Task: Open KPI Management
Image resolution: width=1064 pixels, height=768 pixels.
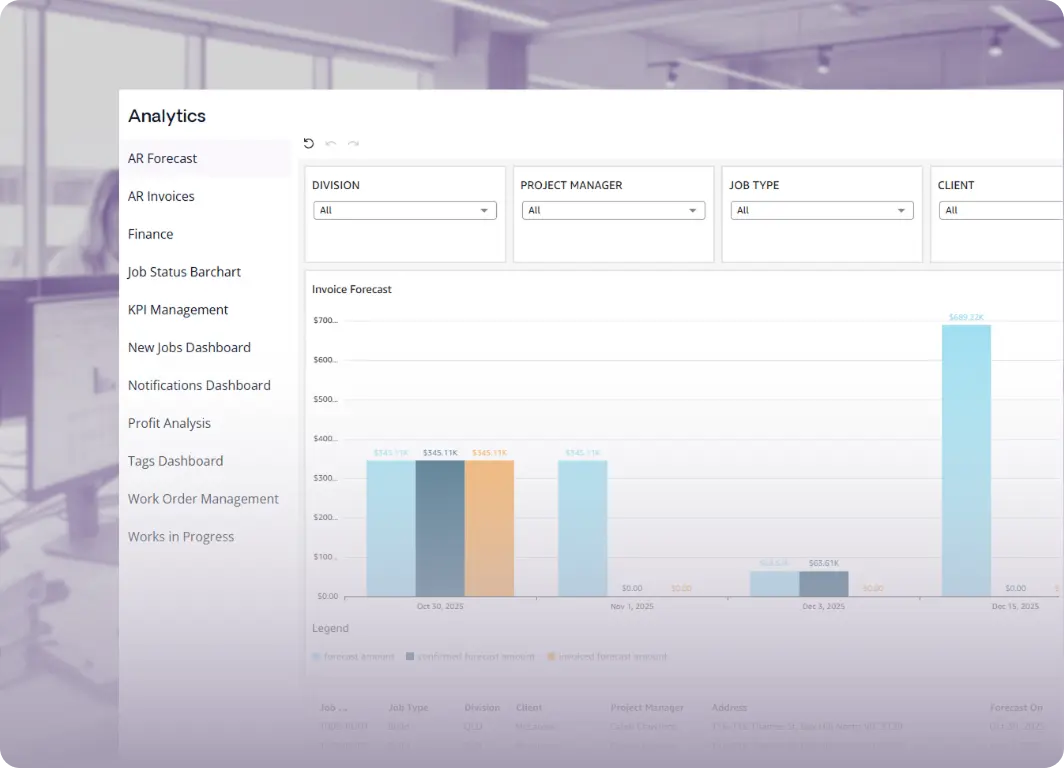Action: pos(177,309)
